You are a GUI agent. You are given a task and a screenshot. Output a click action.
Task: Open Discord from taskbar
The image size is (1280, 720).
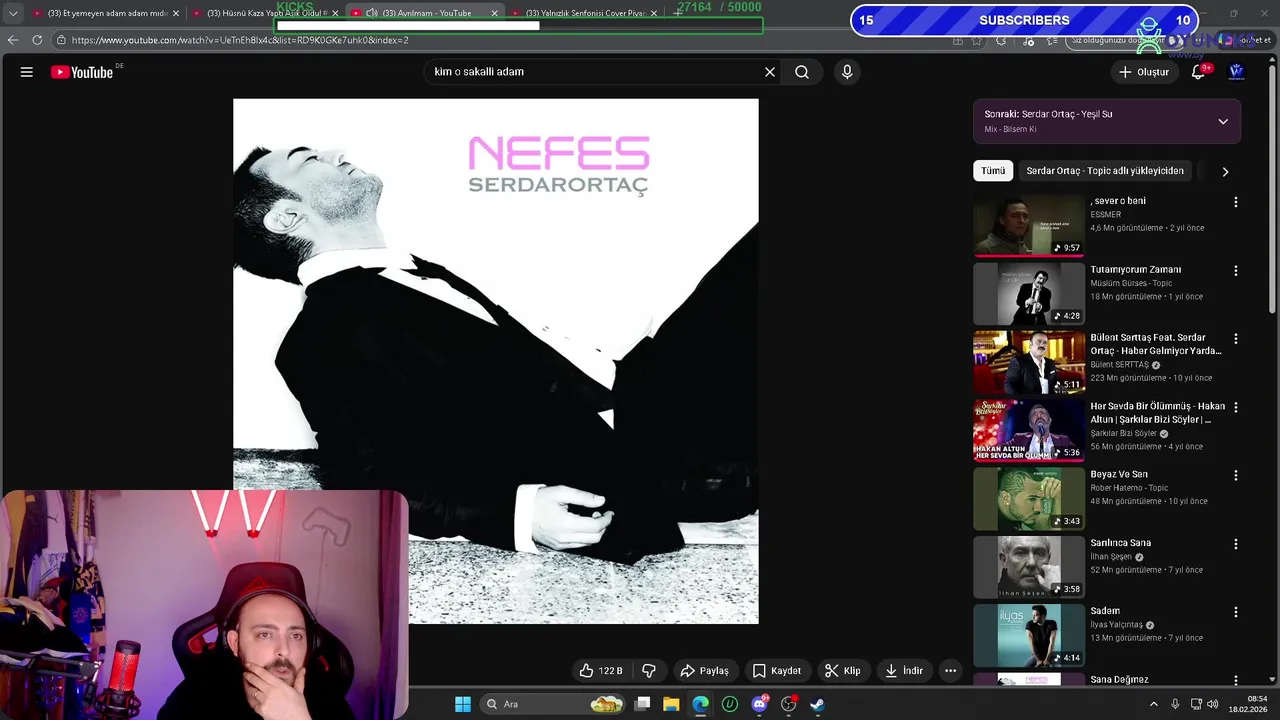(759, 704)
